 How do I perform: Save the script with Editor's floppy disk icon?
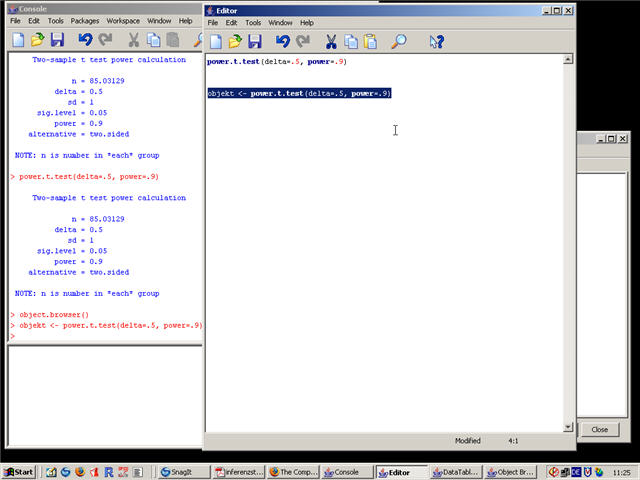255,41
